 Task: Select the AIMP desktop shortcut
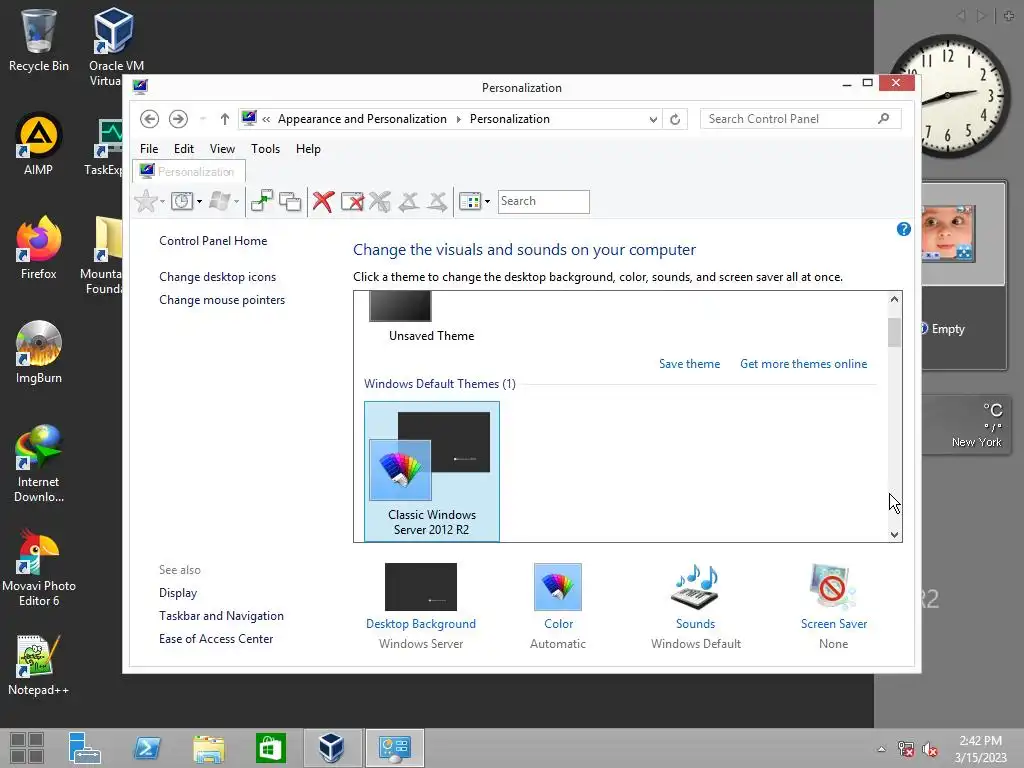39,144
